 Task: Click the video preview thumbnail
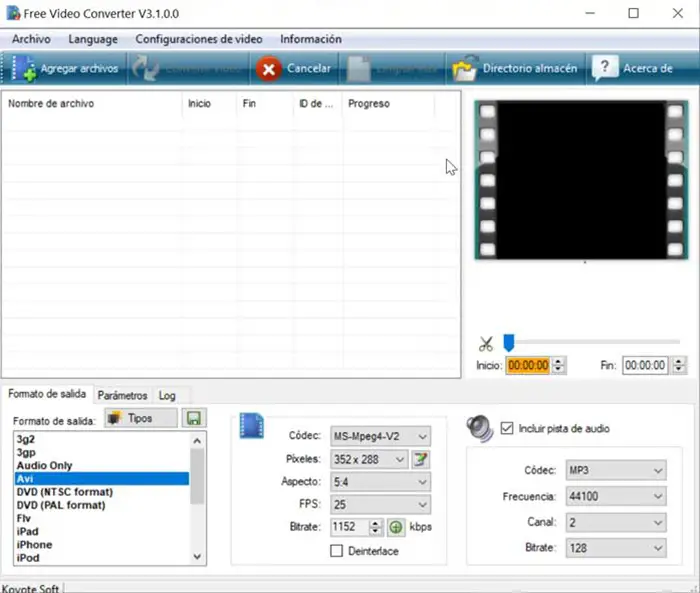click(581, 180)
